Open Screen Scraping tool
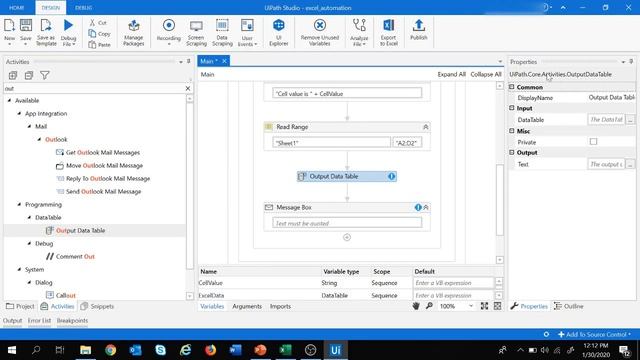Viewport: 640px width, 360px height. (x=196, y=32)
